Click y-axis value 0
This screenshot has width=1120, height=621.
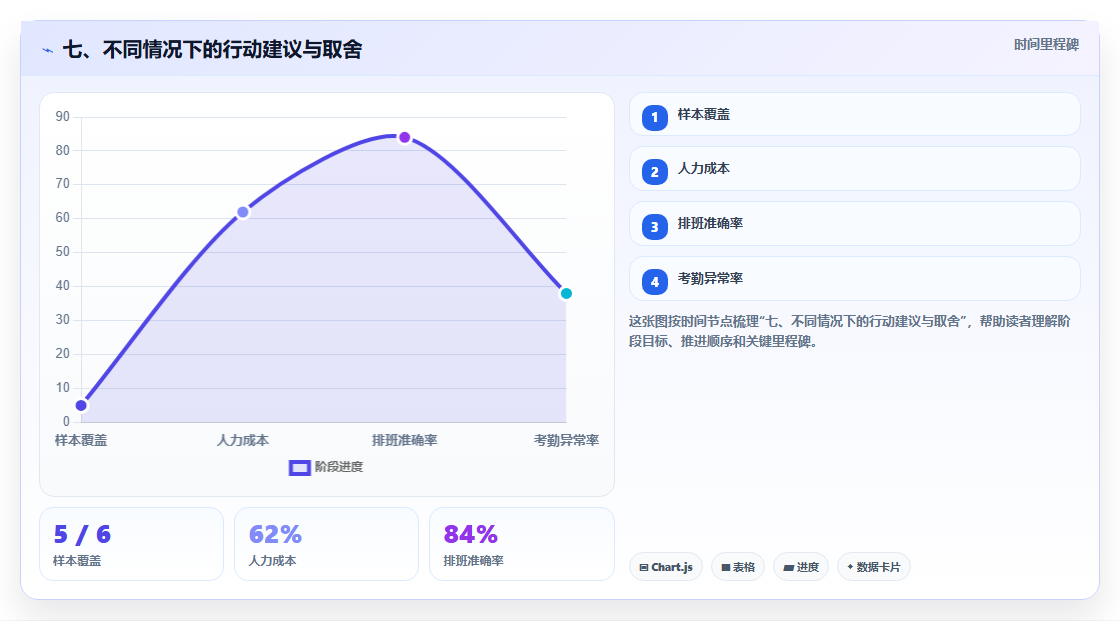66,422
